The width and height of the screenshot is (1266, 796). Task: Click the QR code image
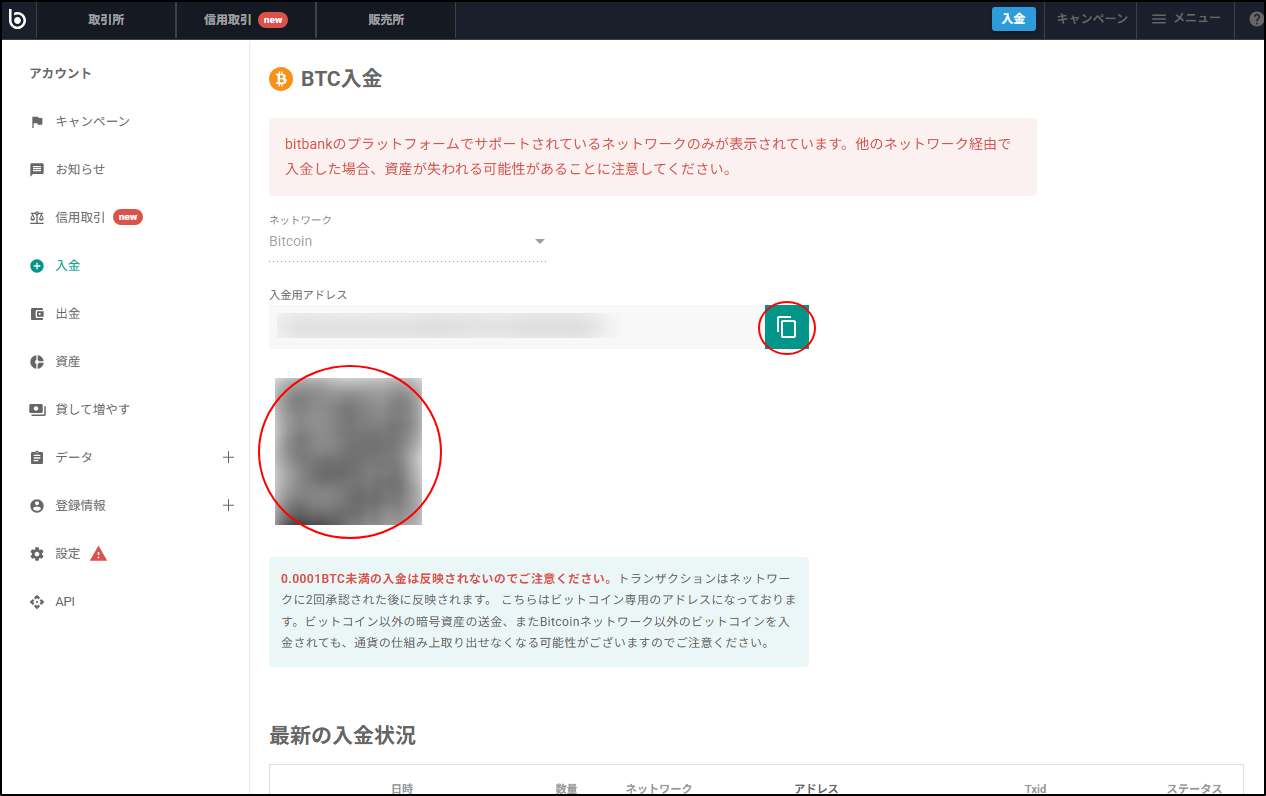tap(348, 452)
